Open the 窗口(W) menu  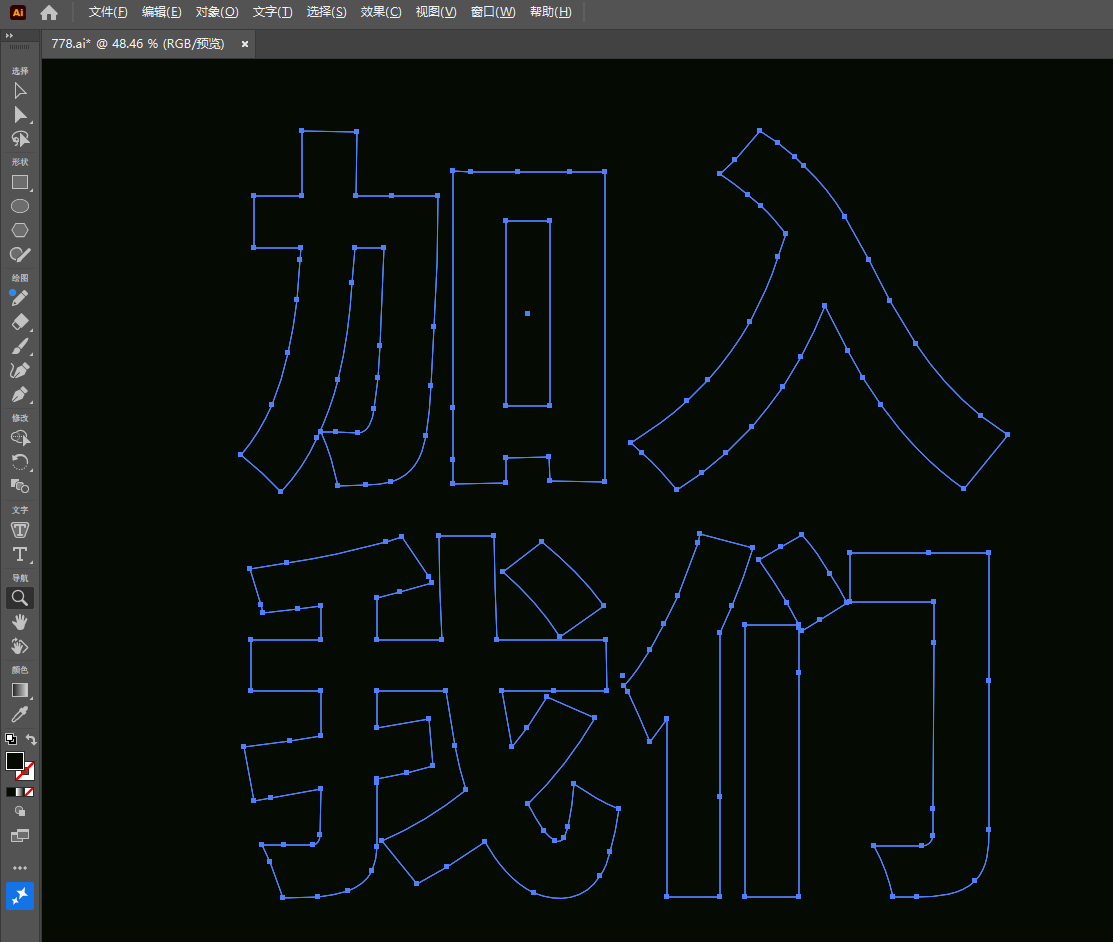tap(493, 12)
